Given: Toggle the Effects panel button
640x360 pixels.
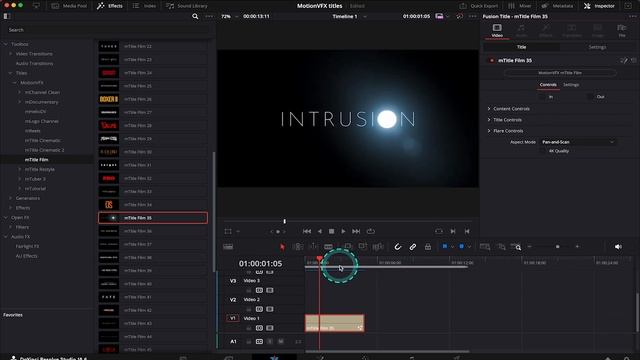Looking at the screenshot, I should click(109, 6).
